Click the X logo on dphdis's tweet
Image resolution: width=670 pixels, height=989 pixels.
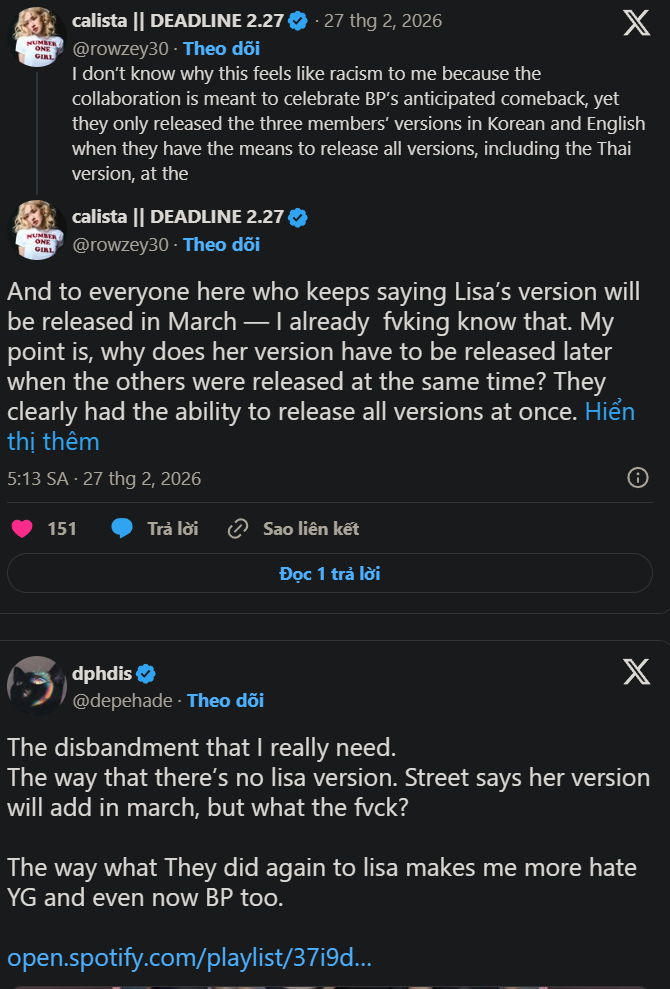[x=636, y=673]
